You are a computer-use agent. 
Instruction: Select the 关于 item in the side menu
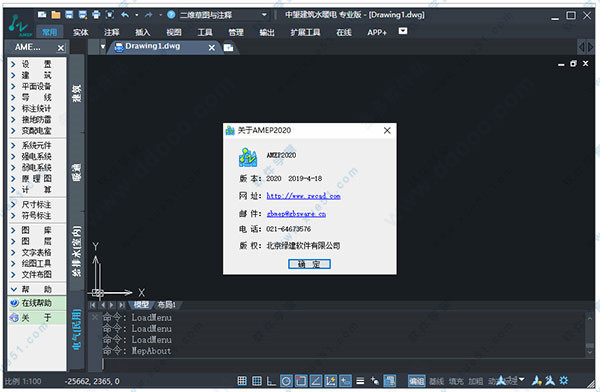[x=37, y=317]
